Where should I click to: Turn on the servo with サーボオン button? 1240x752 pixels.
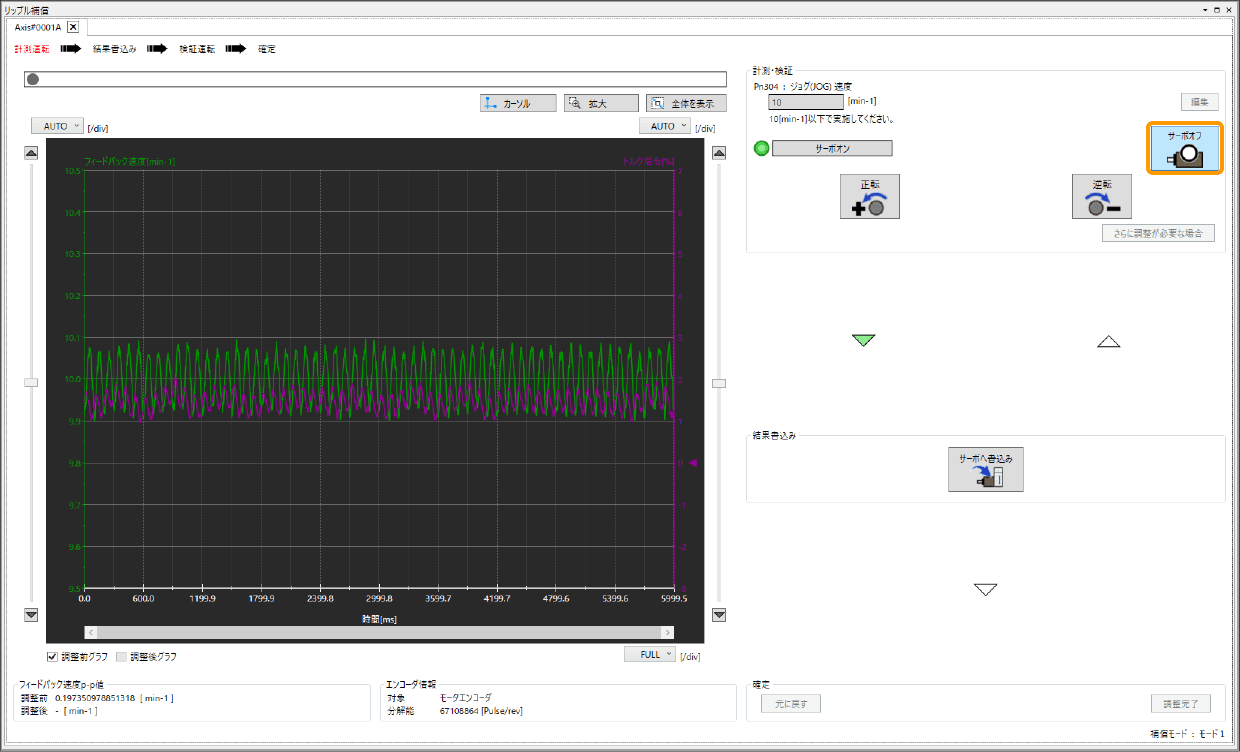[832, 148]
